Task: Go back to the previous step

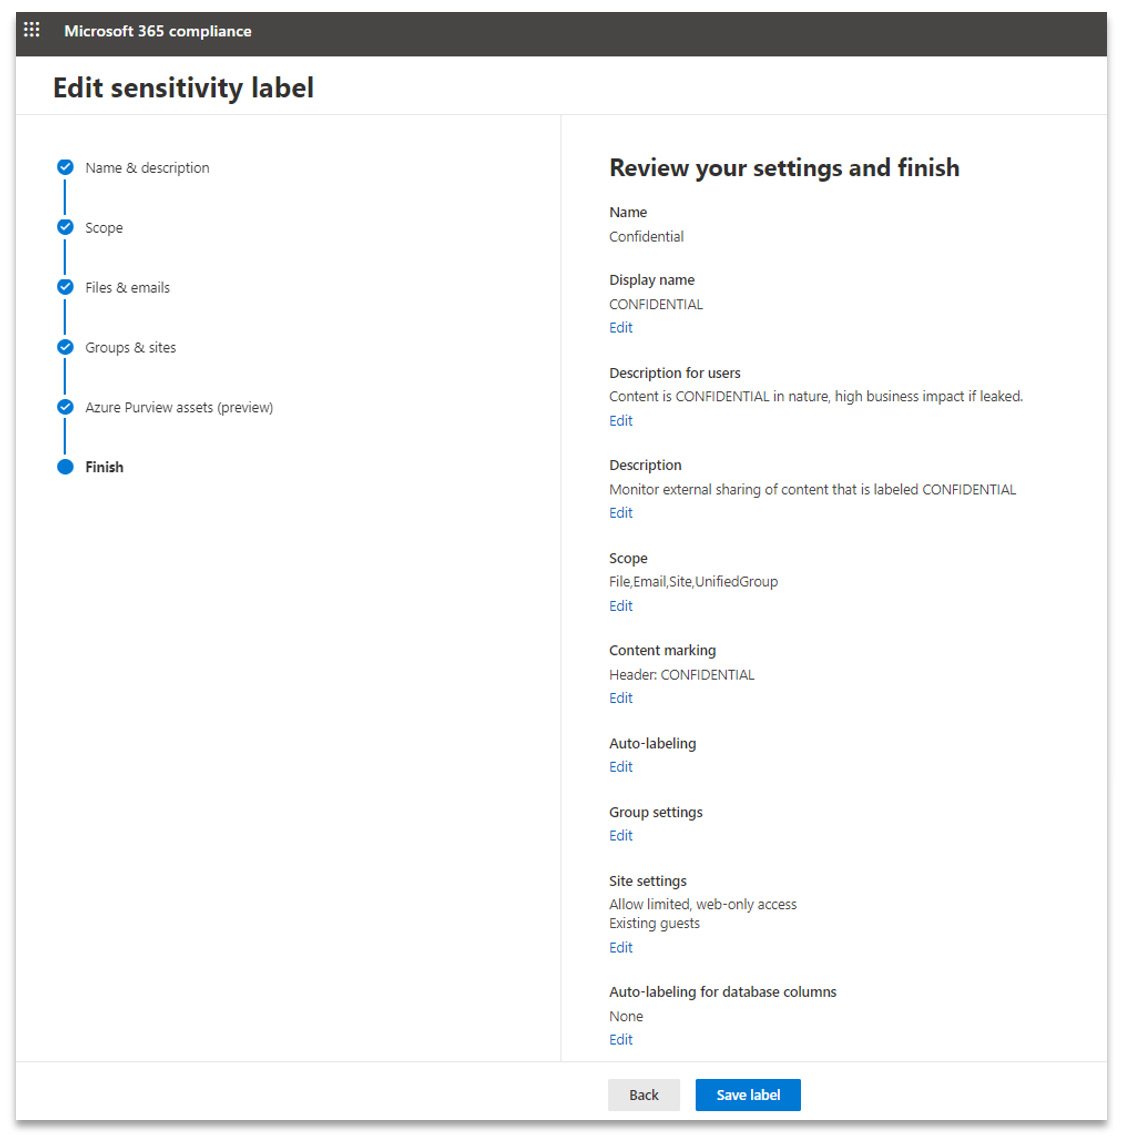Action: click(643, 1095)
